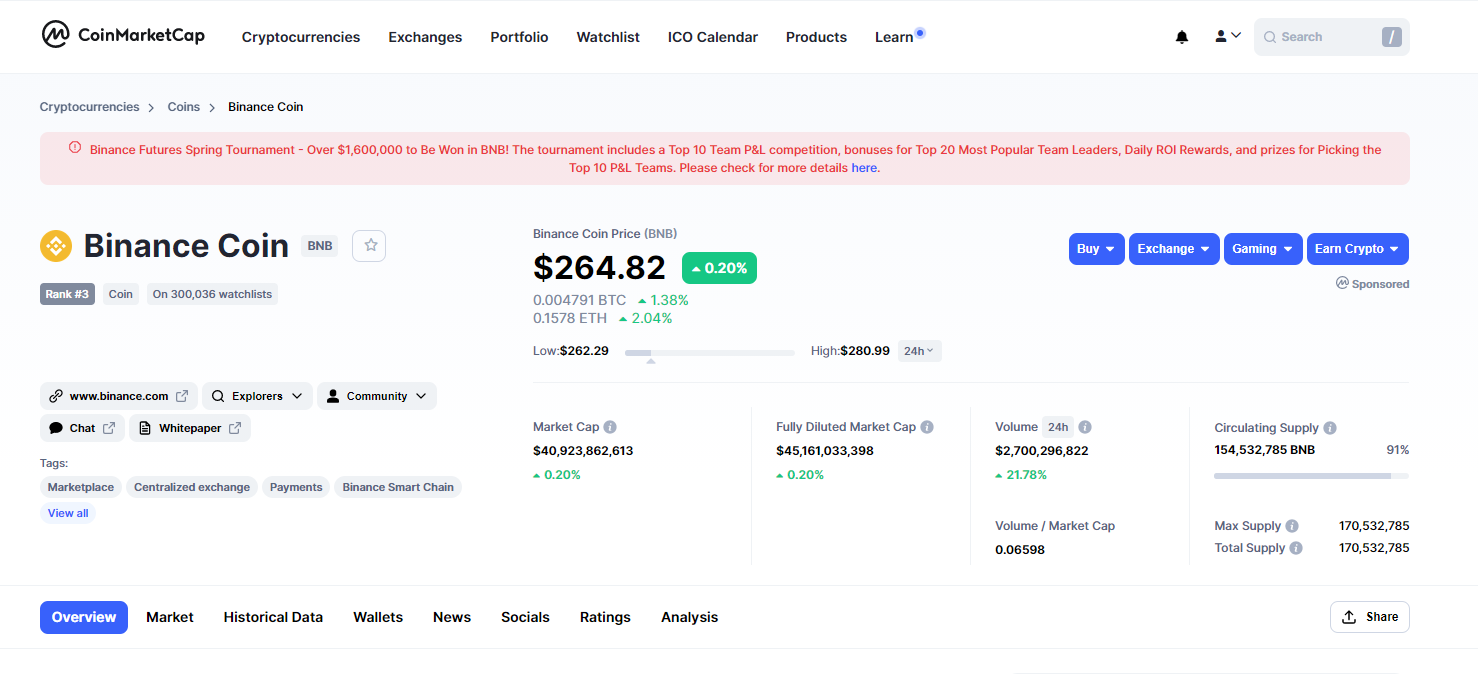Image resolution: width=1478 pixels, height=674 pixels.
Task: Open the Exchange dropdown button
Action: tap(1174, 249)
